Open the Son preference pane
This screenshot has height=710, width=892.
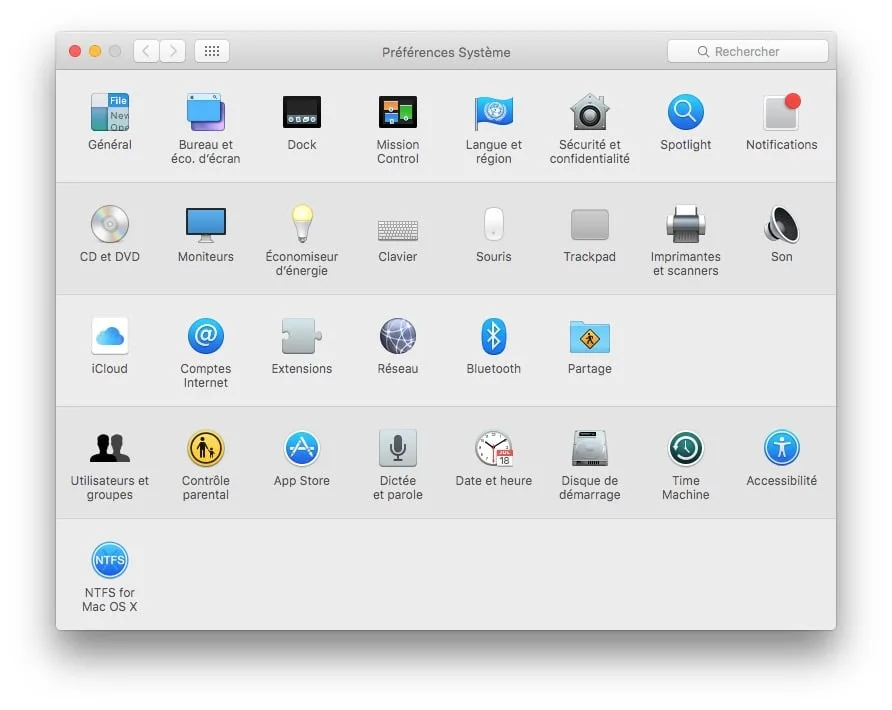(781, 224)
